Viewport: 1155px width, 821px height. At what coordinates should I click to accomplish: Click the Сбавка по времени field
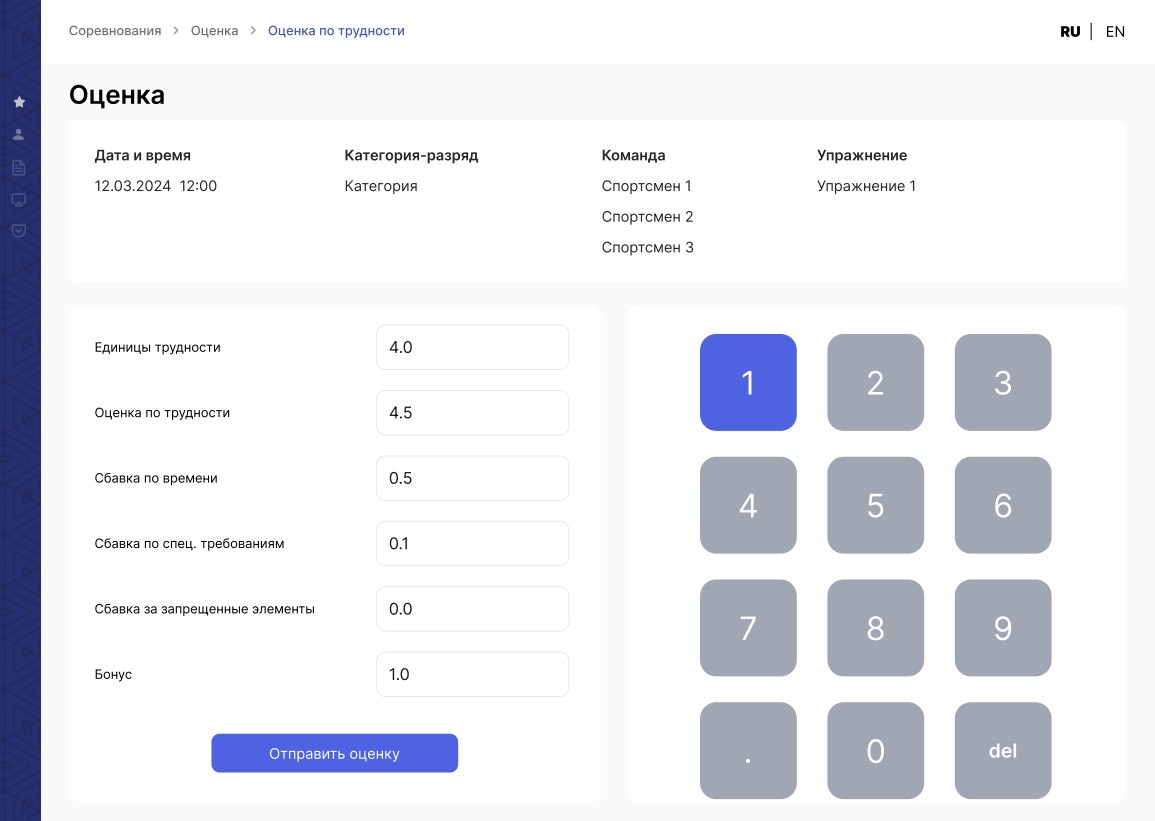472,478
